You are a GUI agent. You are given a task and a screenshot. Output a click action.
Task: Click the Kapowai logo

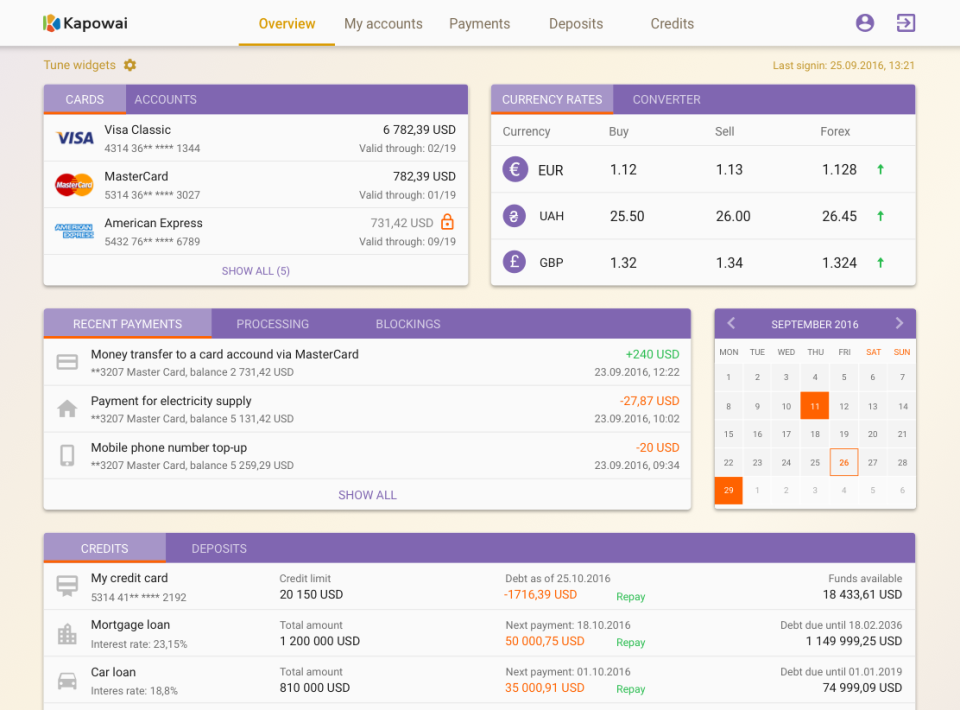click(x=85, y=23)
